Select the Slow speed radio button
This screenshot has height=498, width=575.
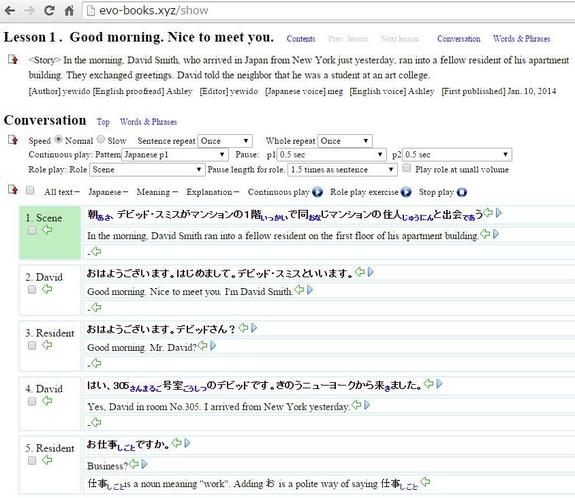(101, 140)
